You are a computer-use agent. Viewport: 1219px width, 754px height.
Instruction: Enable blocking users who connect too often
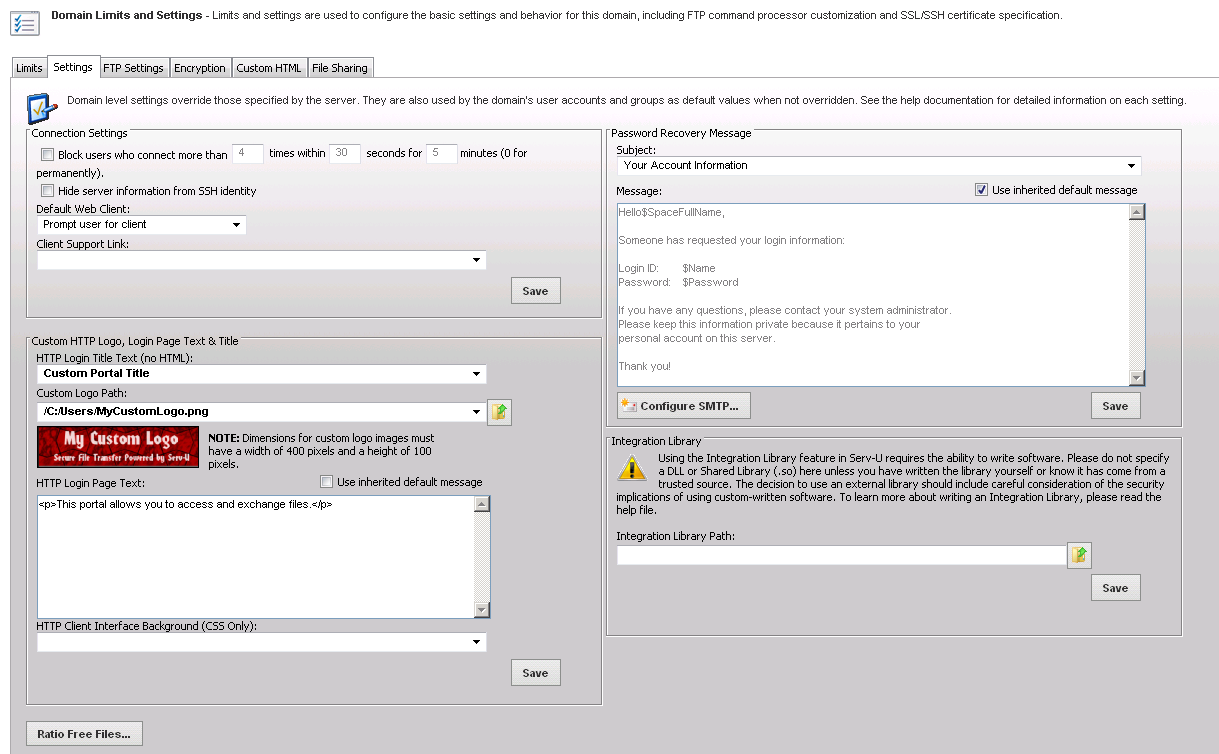pyautogui.click(x=46, y=154)
